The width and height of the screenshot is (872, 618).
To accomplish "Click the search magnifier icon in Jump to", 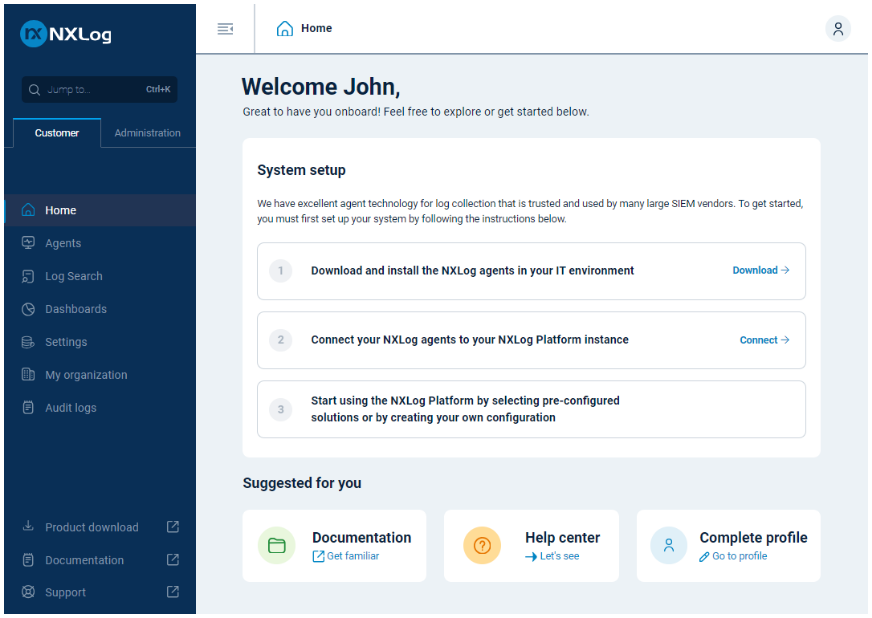I will [x=34, y=90].
